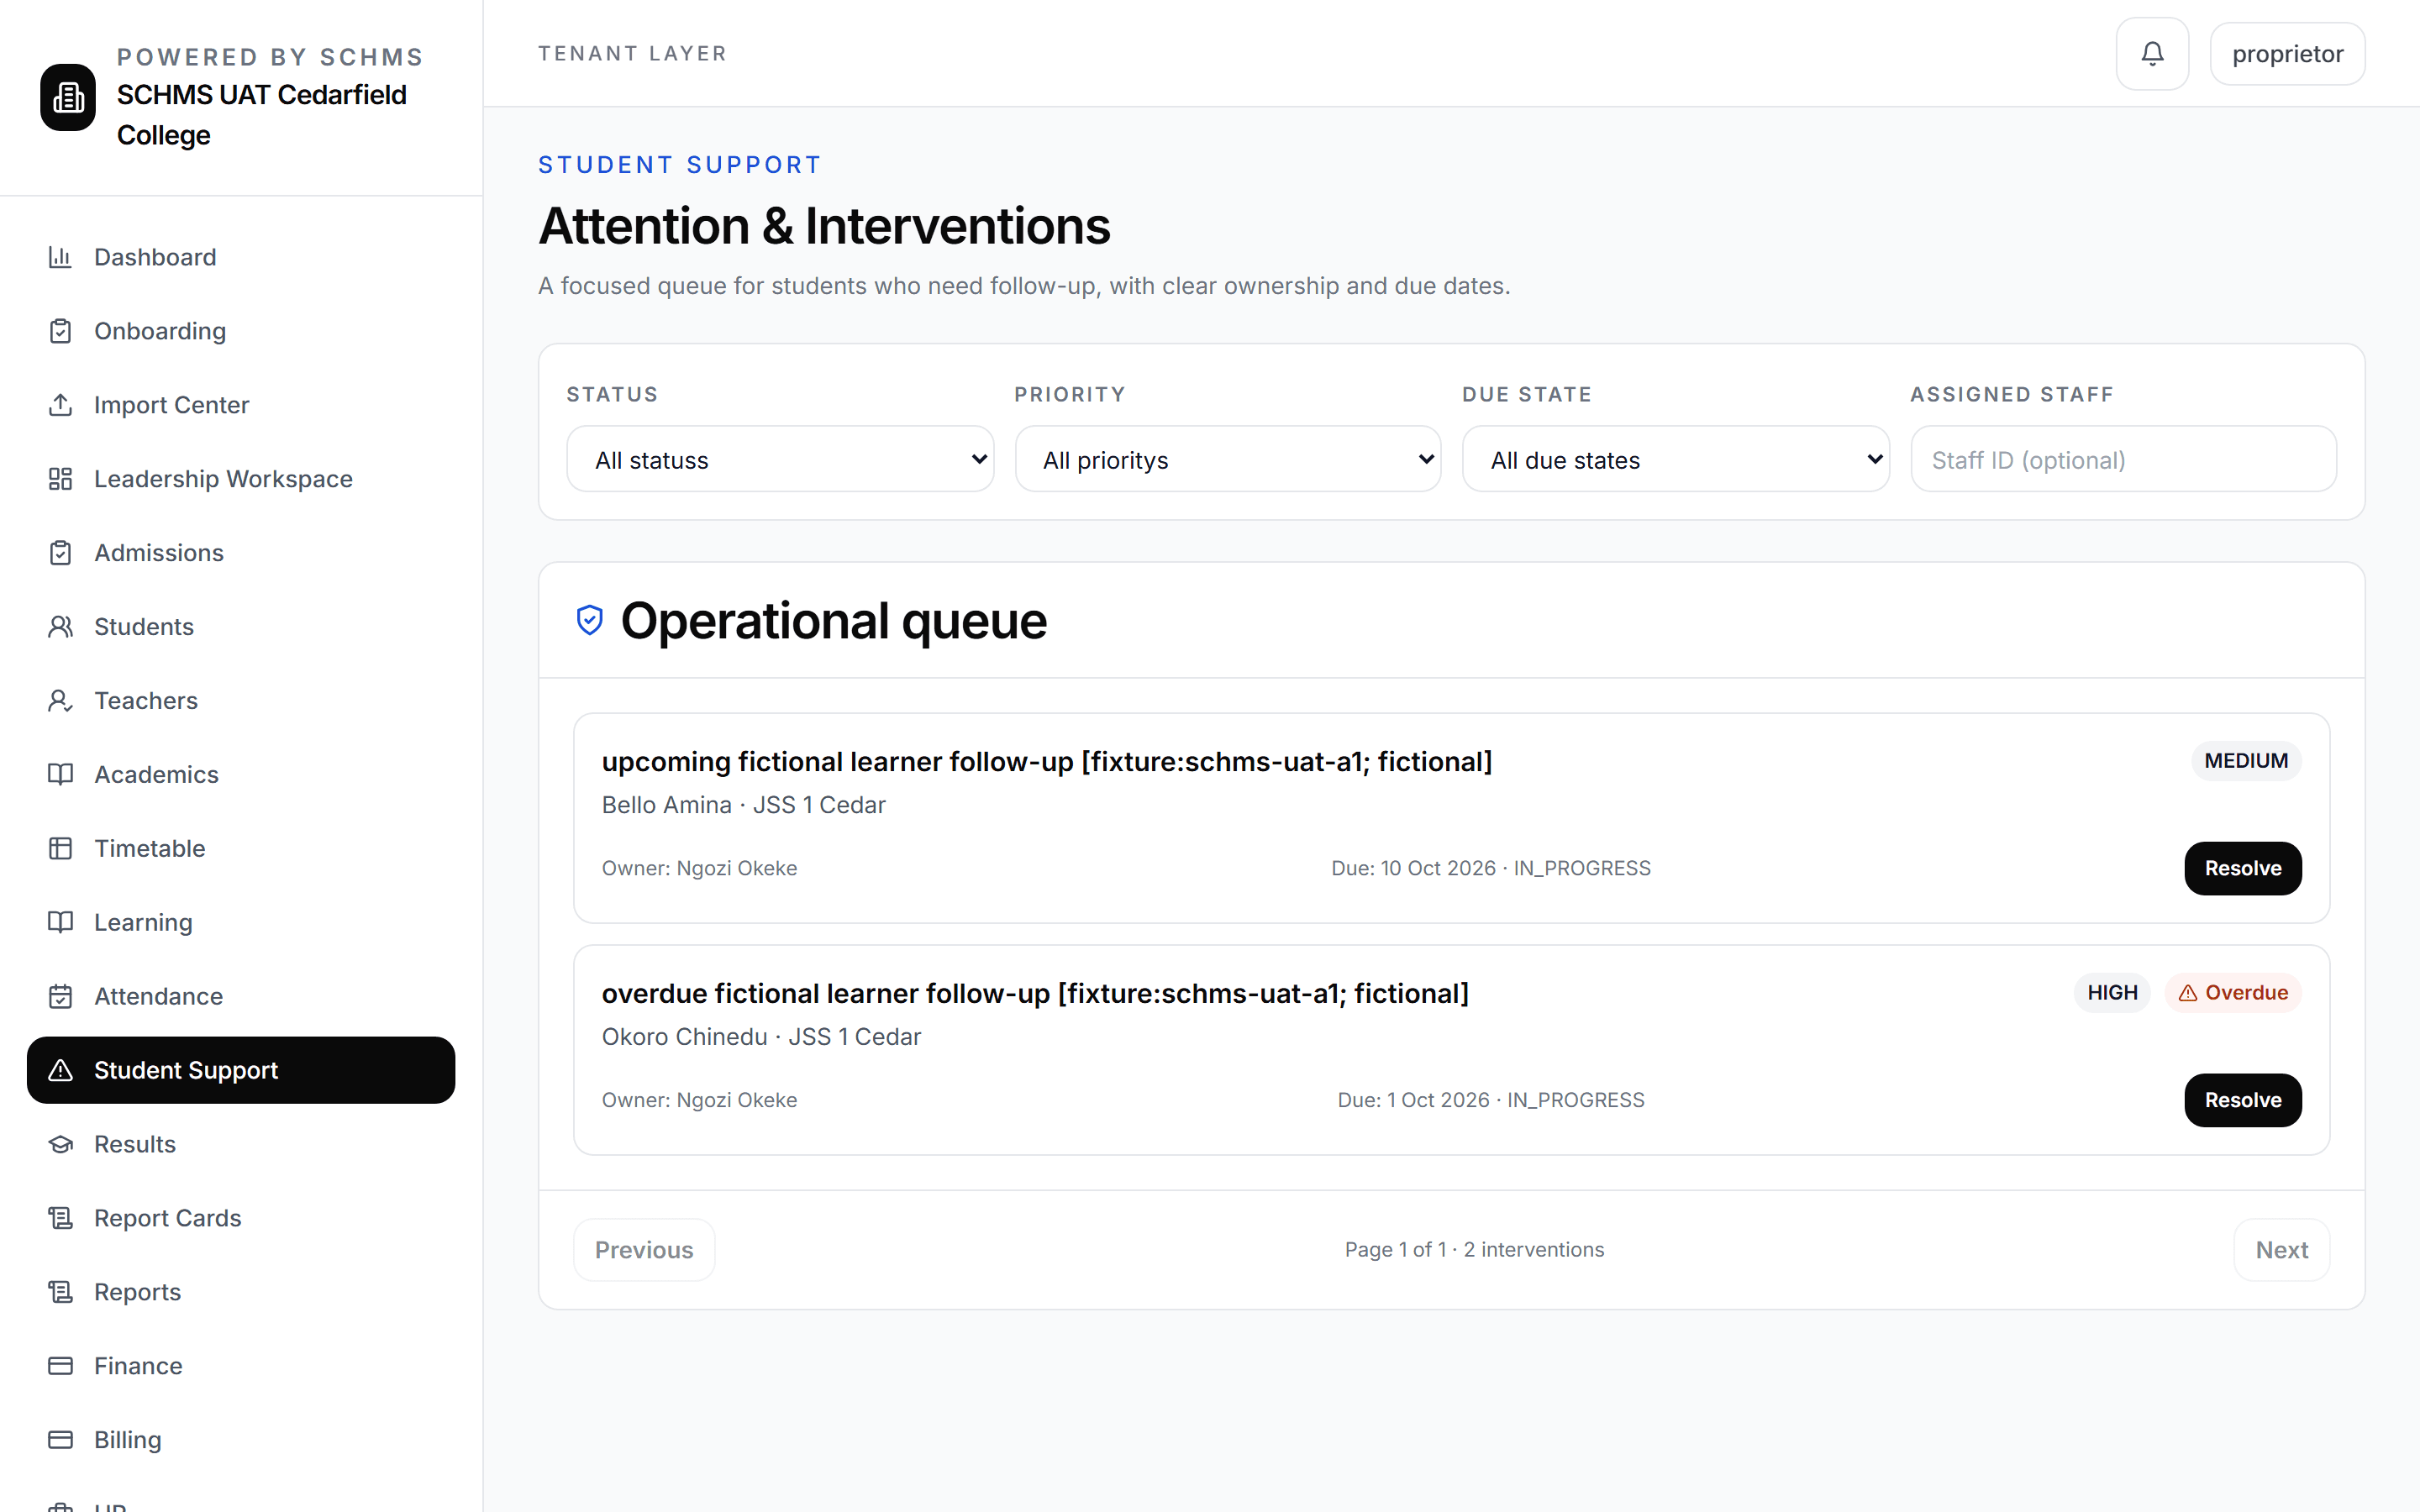The image size is (2420, 1512).
Task: Click the Report Cards scroll icon
Action: (61, 1219)
